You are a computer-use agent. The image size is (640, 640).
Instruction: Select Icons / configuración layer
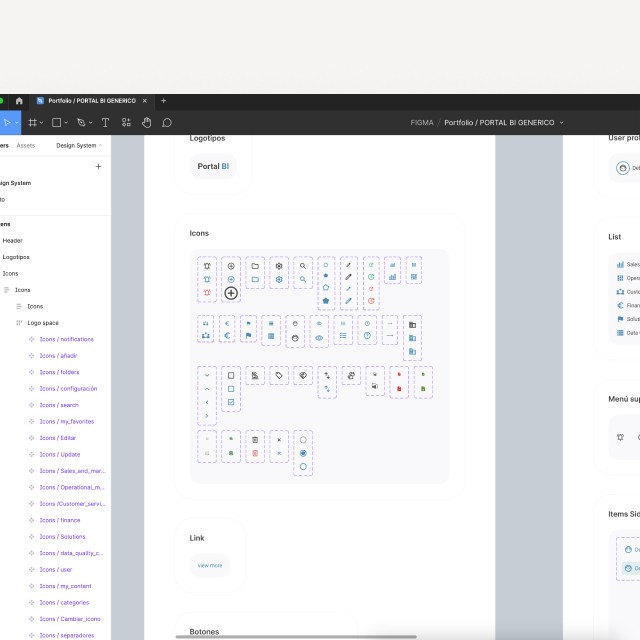coord(68,389)
